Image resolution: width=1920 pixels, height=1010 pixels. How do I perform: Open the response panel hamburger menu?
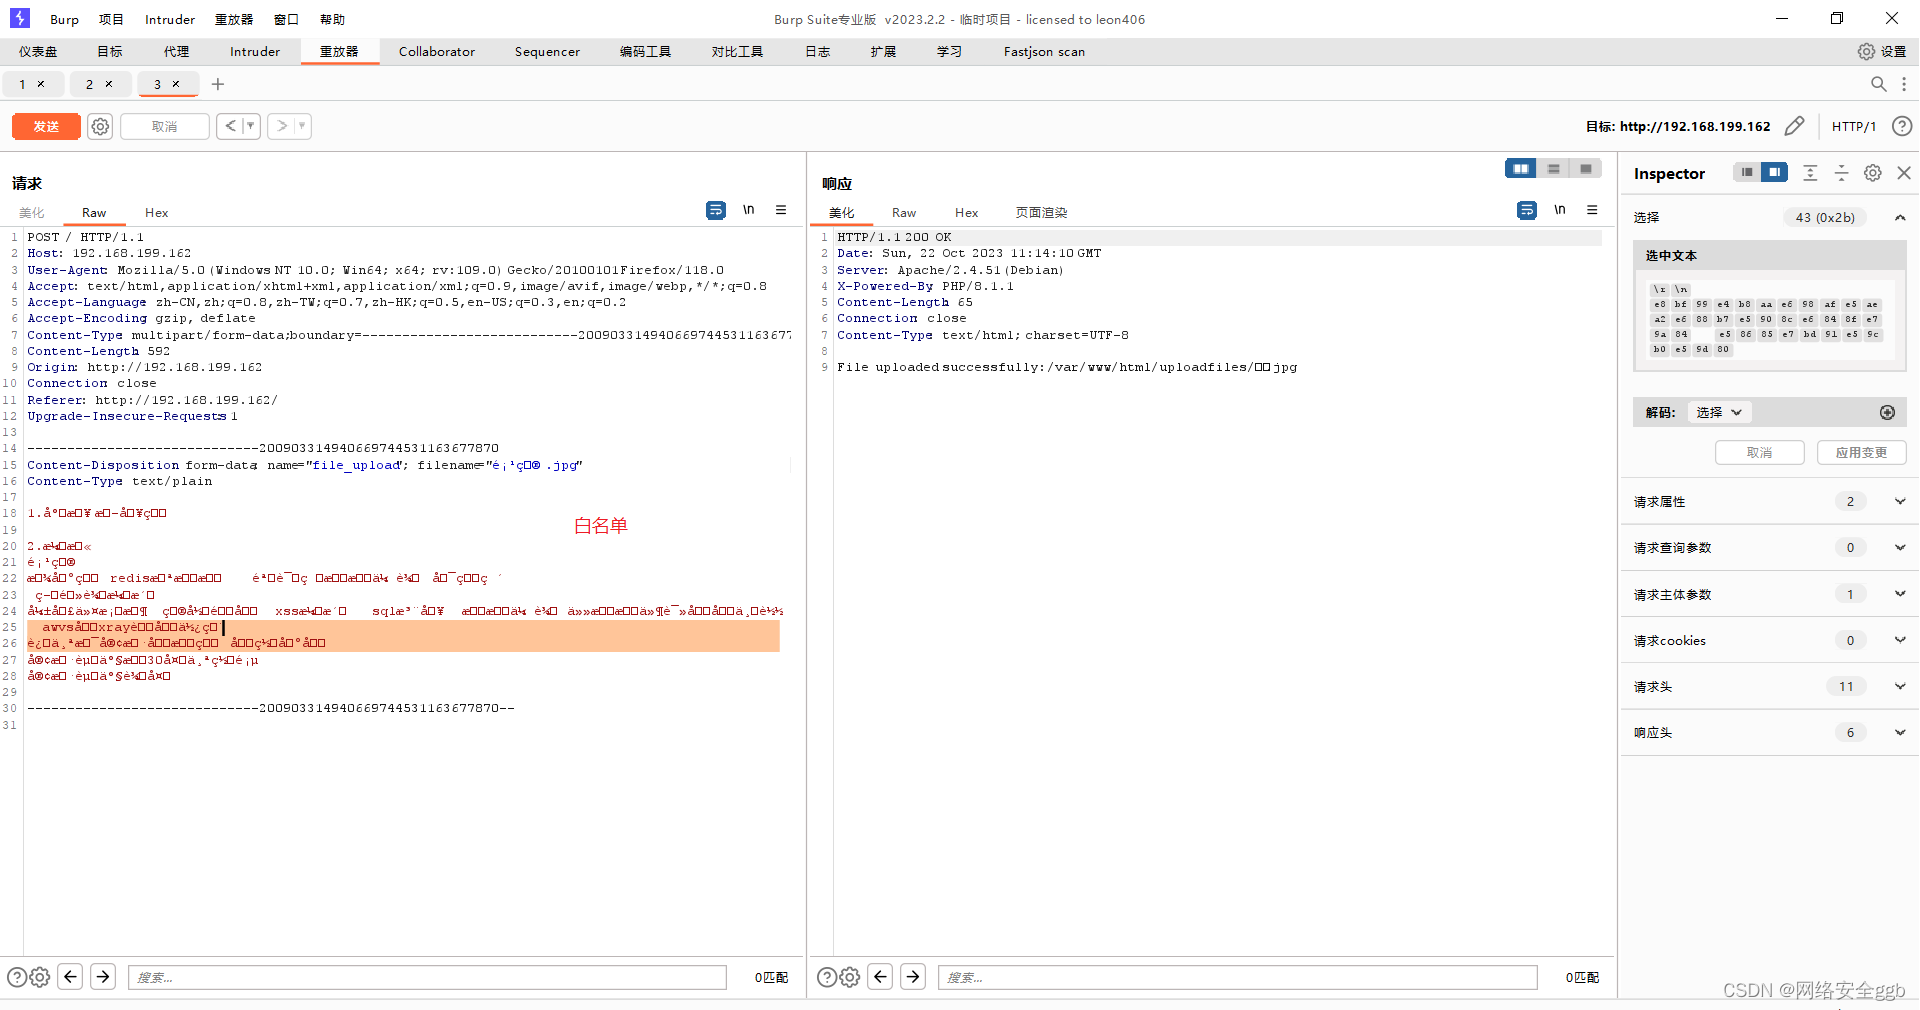(1592, 210)
